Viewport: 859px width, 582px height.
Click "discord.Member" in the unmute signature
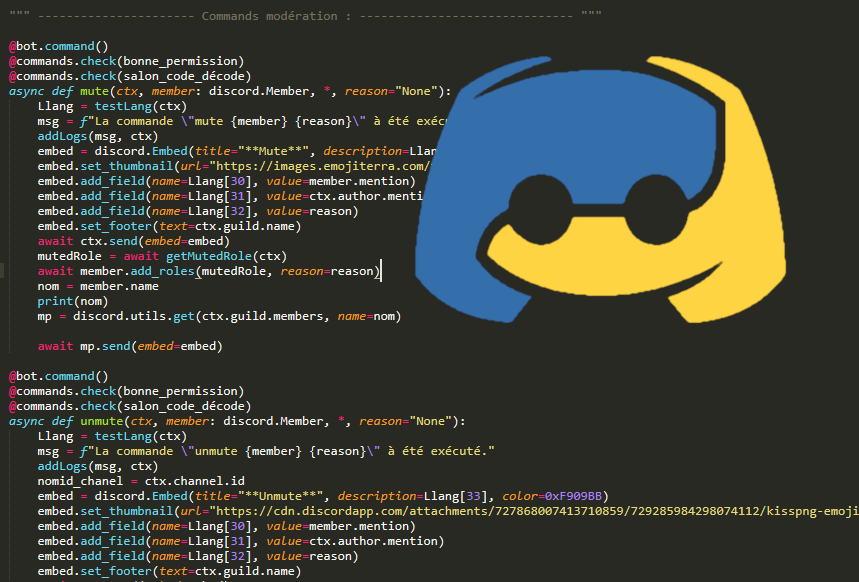(273, 421)
